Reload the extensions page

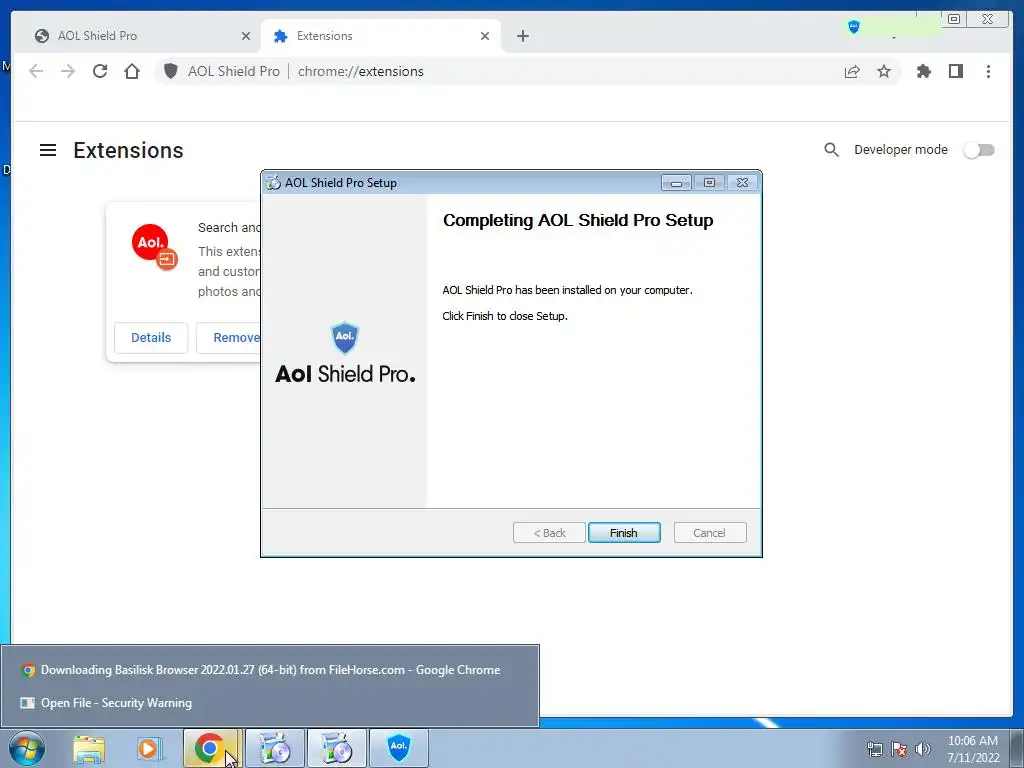[100, 71]
